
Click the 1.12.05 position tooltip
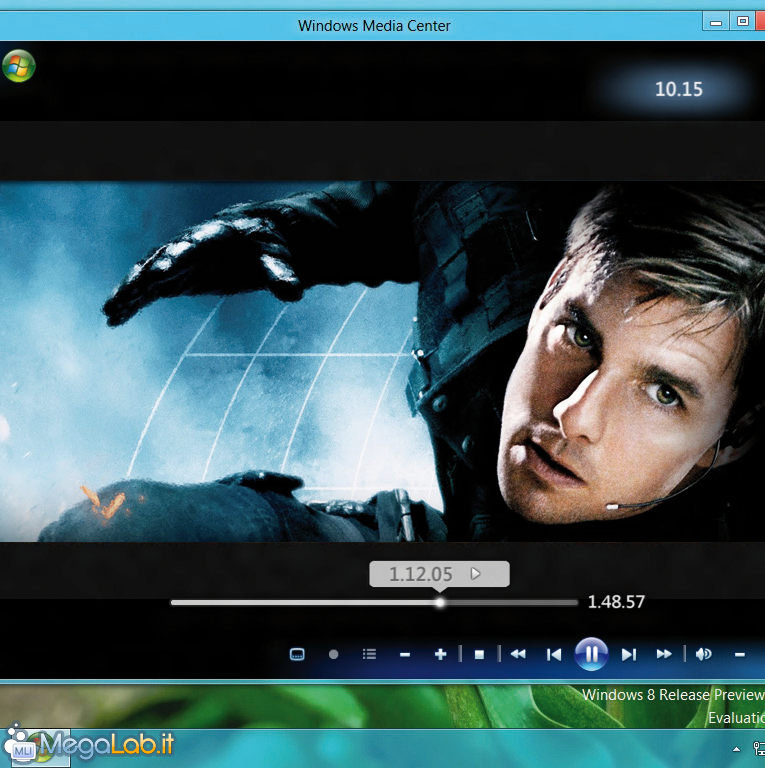(x=439, y=574)
